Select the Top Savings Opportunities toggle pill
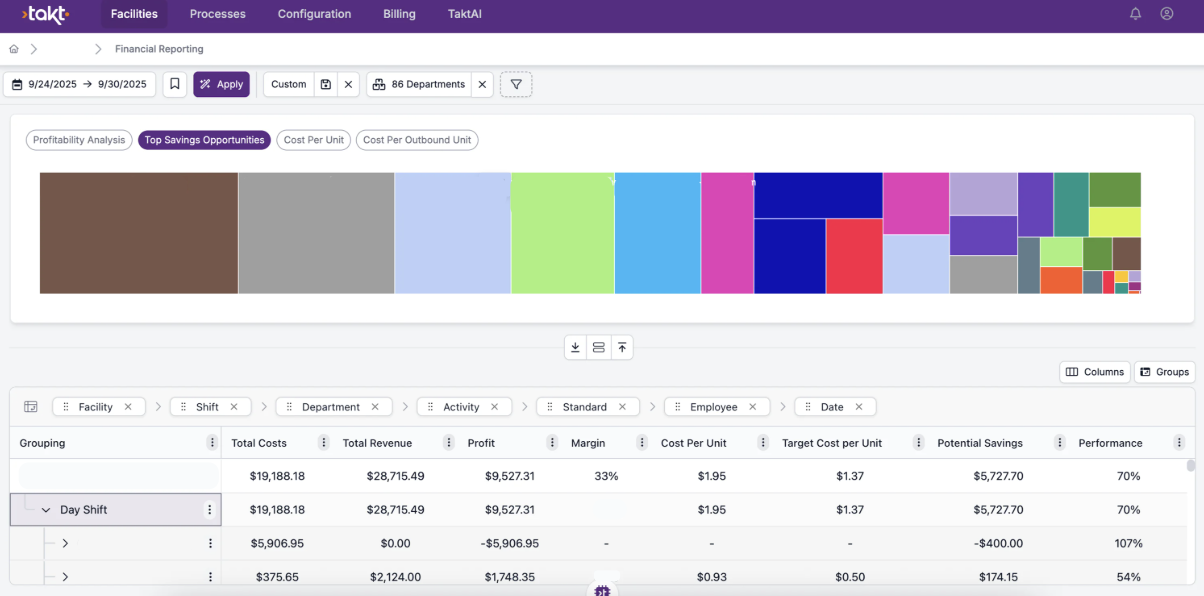The width and height of the screenshot is (1204, 596). 204,140
